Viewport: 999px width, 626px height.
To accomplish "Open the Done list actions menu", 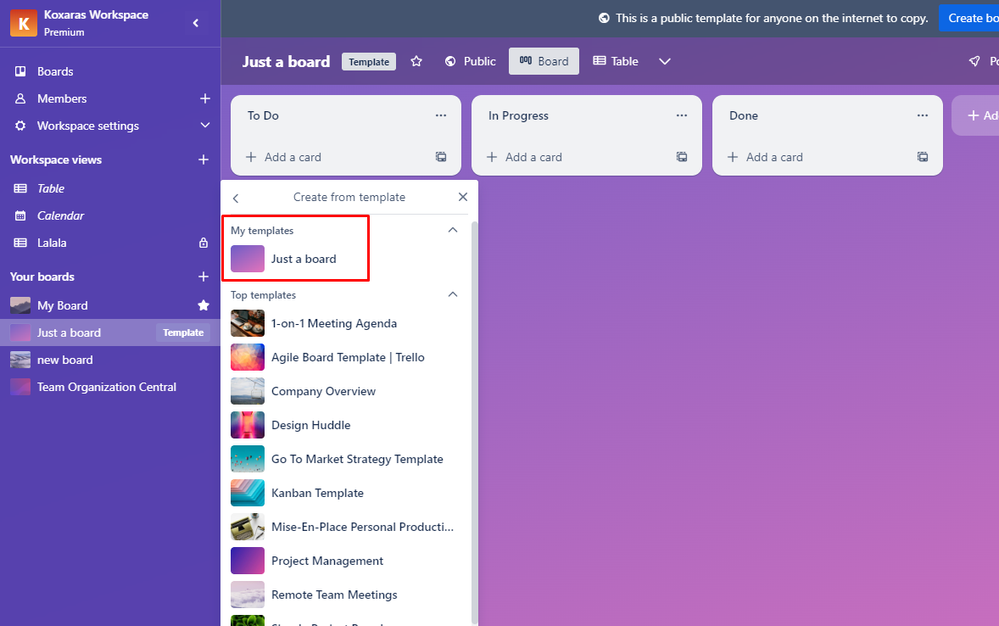I will [x=923, y=115].
